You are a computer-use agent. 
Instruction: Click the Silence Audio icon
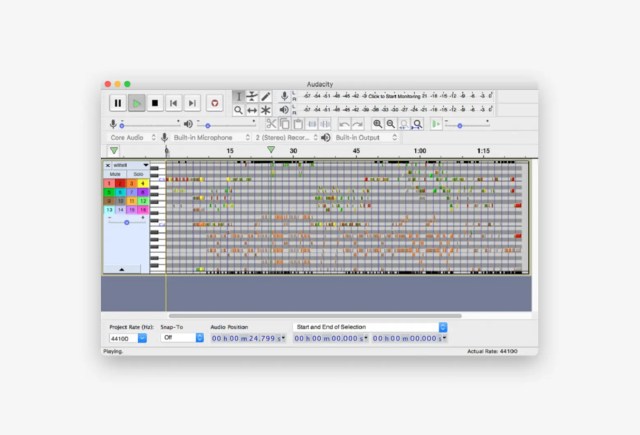[x=325, y=124]
